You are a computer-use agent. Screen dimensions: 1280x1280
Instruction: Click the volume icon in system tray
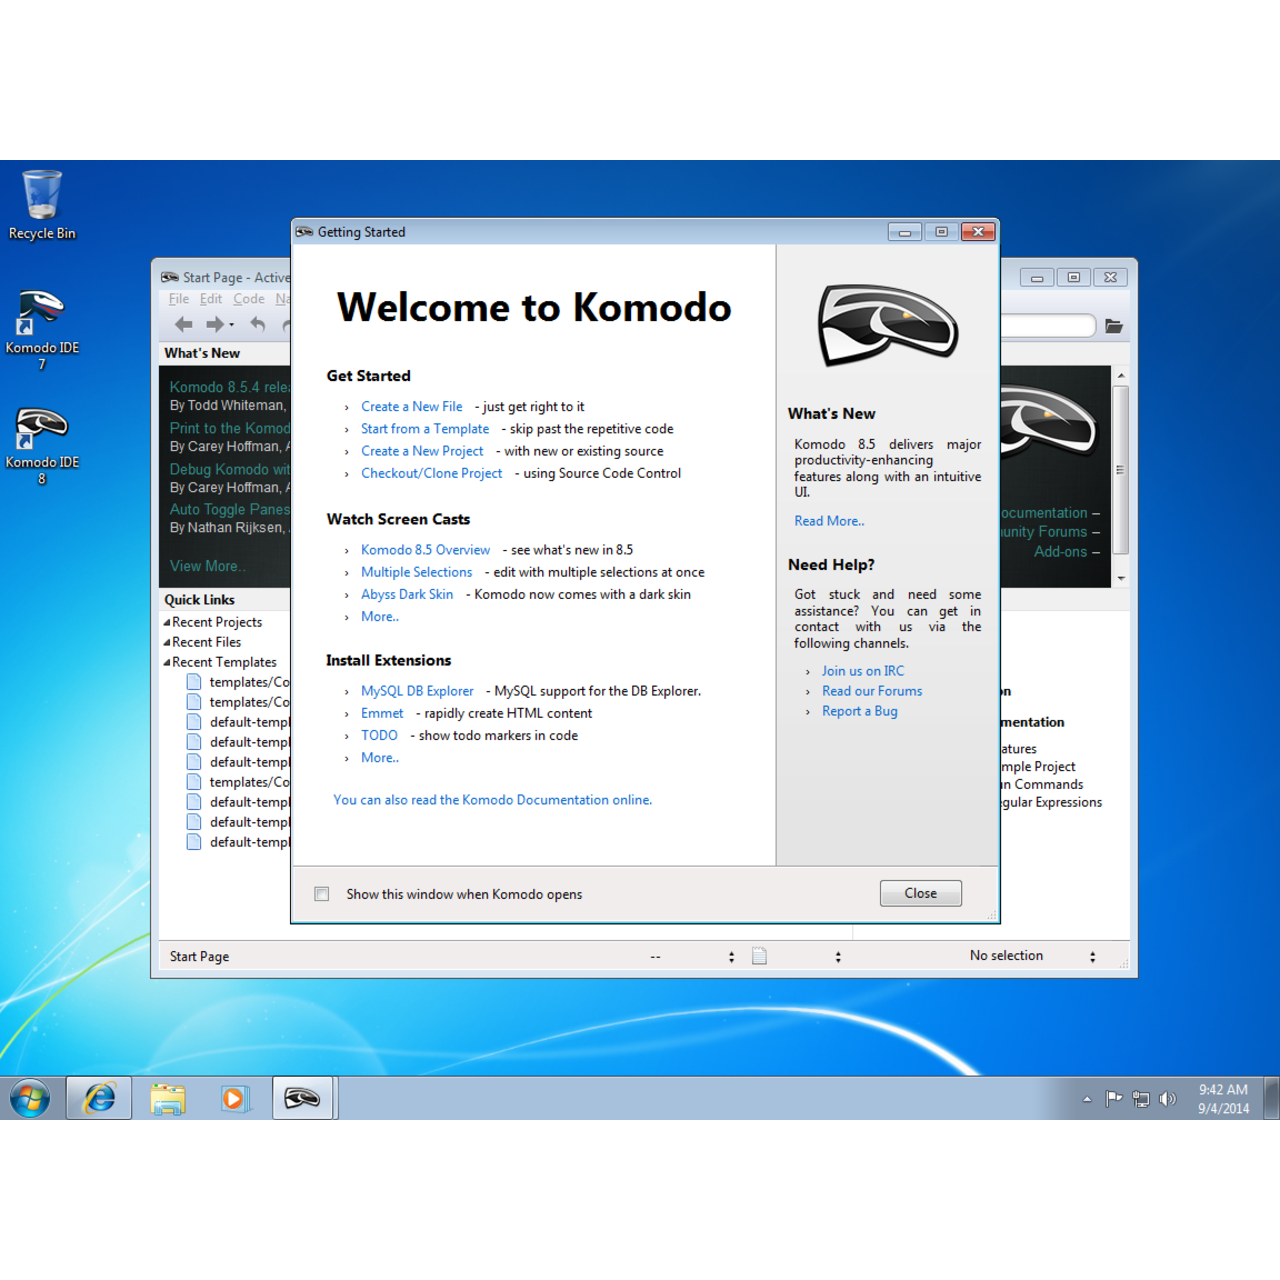pos(1167,1099)
